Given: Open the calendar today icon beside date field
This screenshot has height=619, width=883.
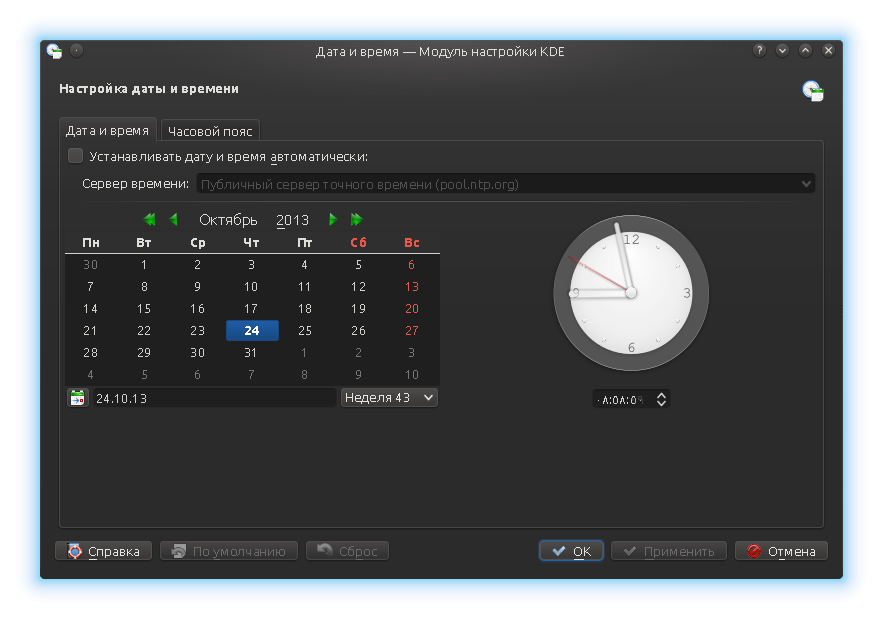Looking at the screenshot, I should 78,398.
